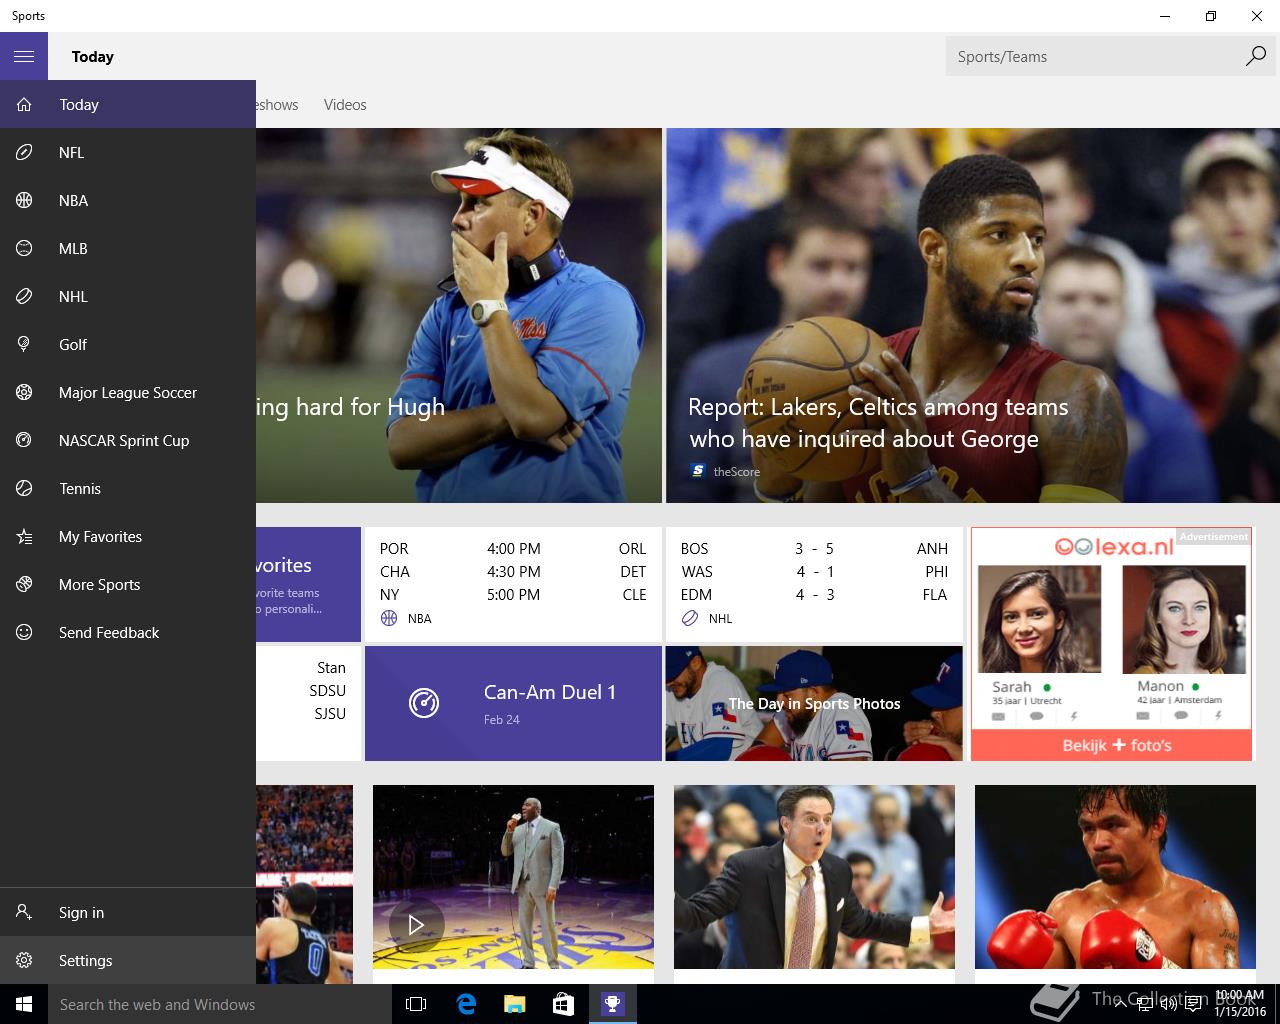Click the More Sports icon
This screenshot has height=1024, width=1280.
[x=24, y=585]
